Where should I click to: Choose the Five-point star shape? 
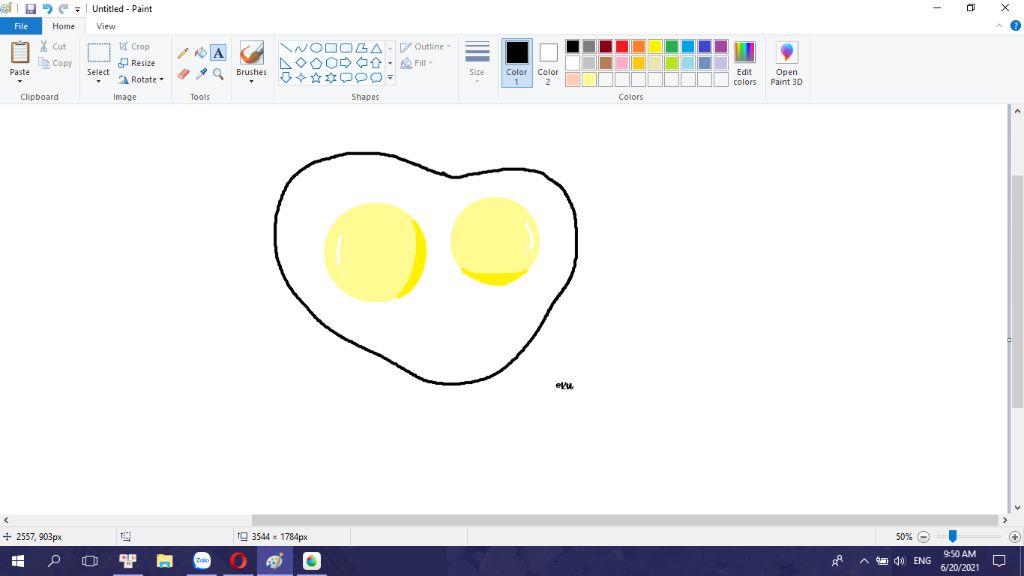pyautogui.click(x=315, y=78)
